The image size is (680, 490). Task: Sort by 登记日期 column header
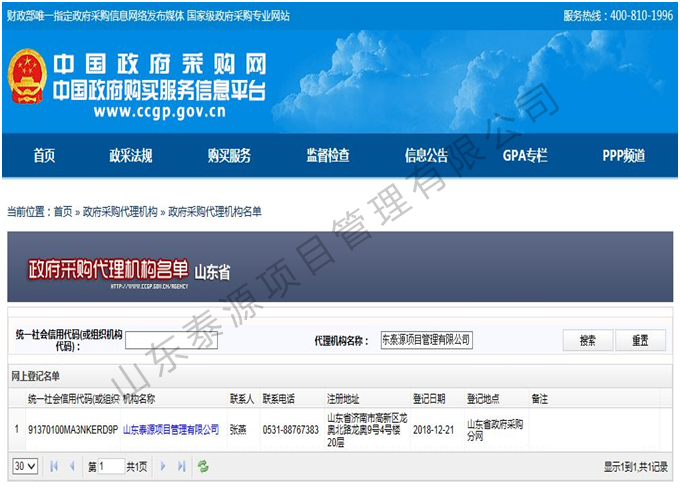[429, 399]
